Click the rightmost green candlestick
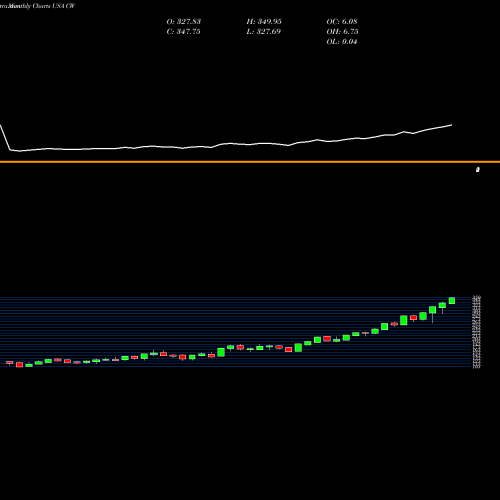The image size is (500, 500). (x=452, y=300)
